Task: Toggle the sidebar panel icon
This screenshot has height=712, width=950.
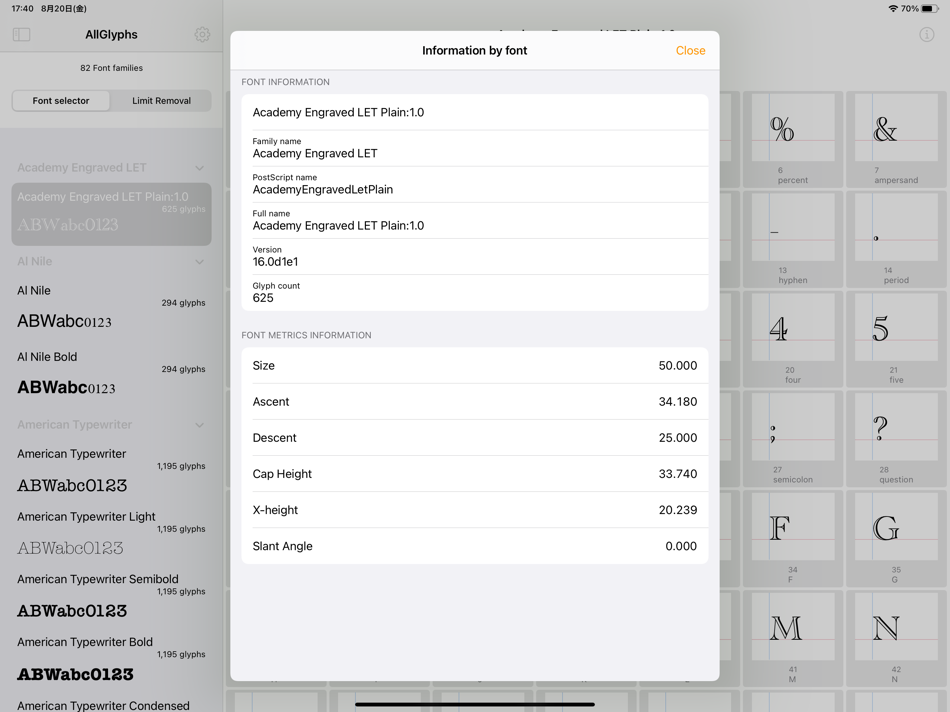Action: pos(21,35)
